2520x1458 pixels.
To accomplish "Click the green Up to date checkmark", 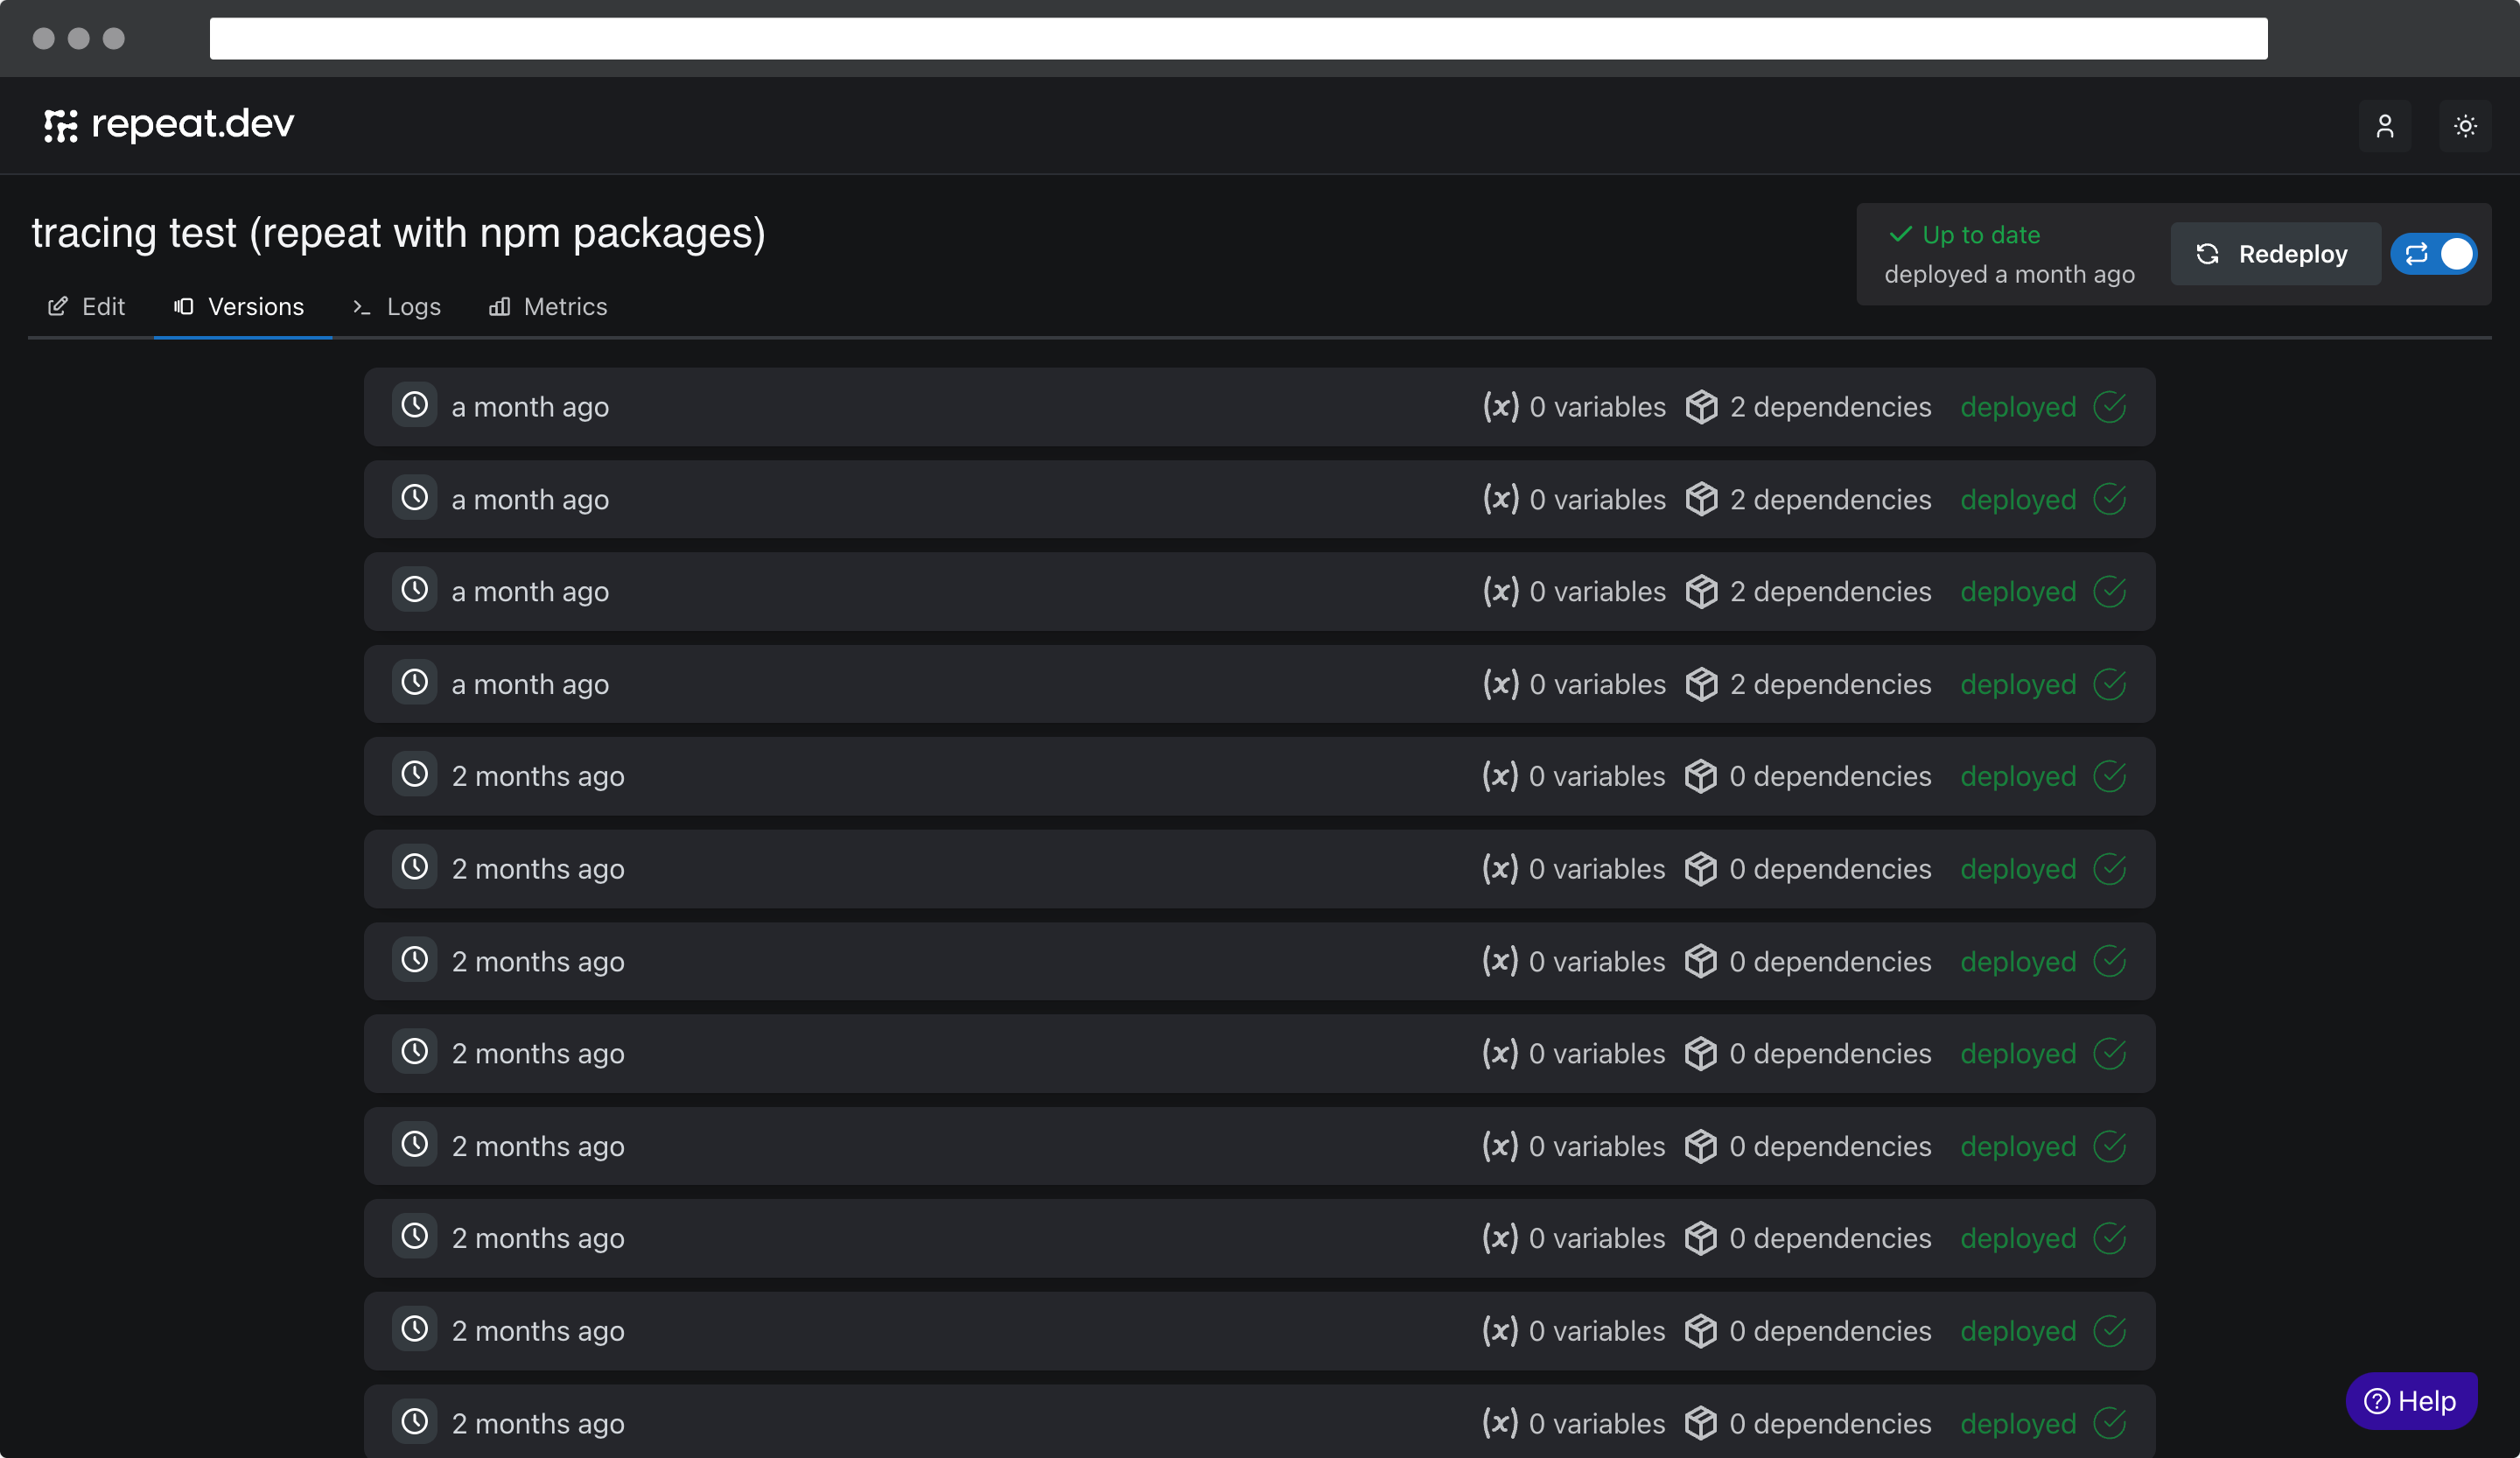I will point(1900,234).
